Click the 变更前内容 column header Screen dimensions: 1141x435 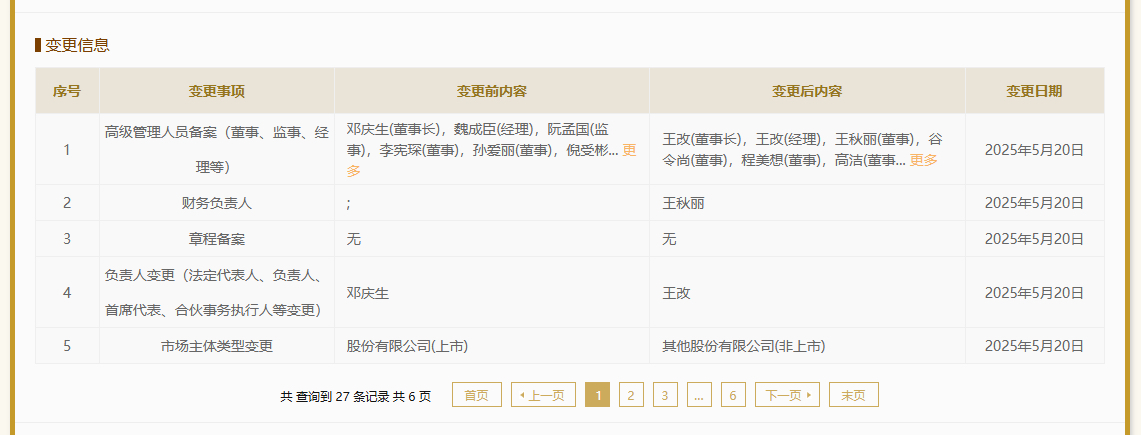click(492, 91)
